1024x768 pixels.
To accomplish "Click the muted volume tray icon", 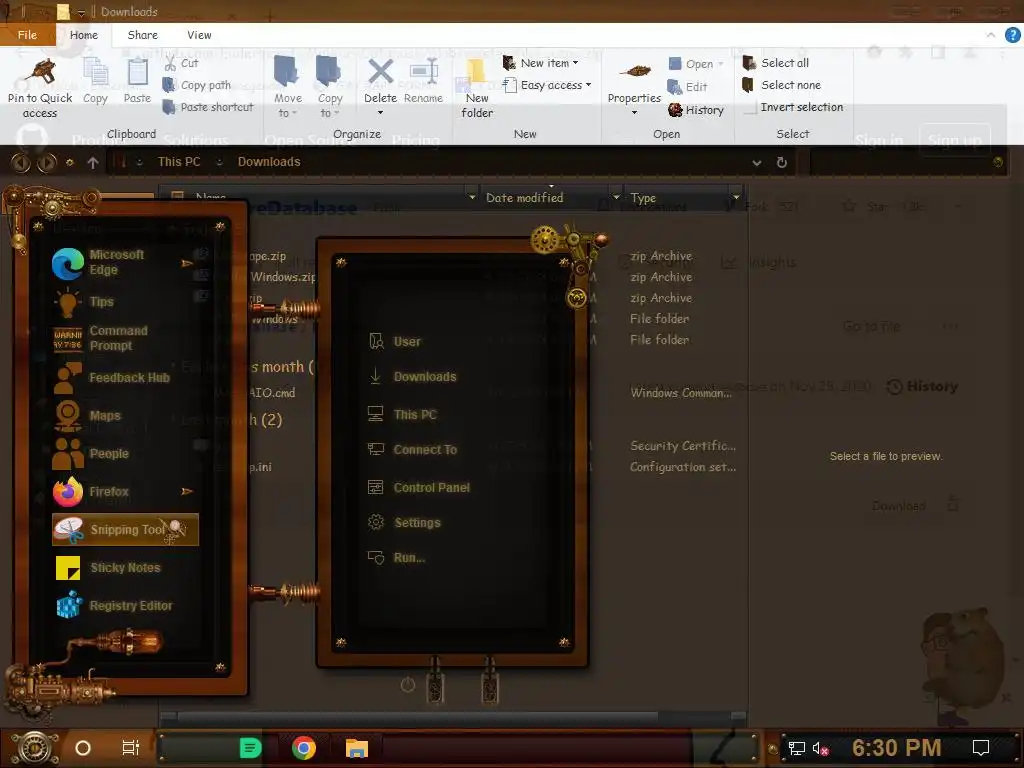I will pos(820,748).
